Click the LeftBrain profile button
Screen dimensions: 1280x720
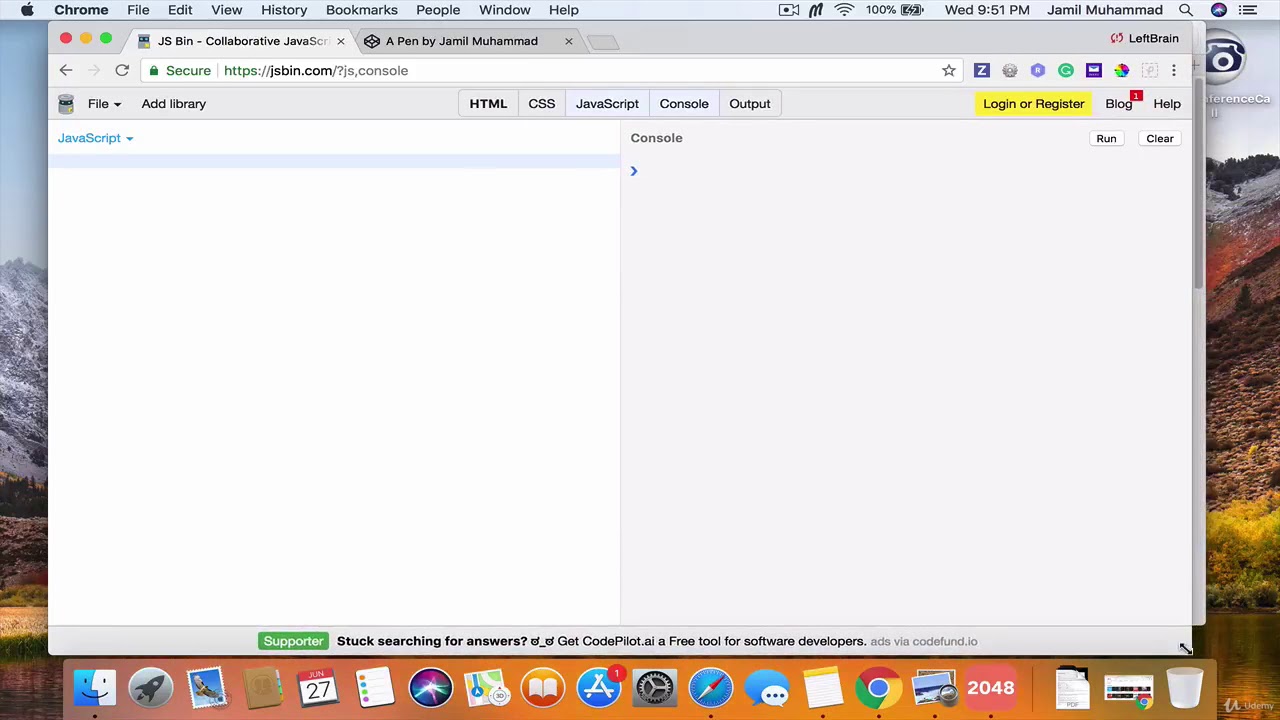tap(1145, 38)
